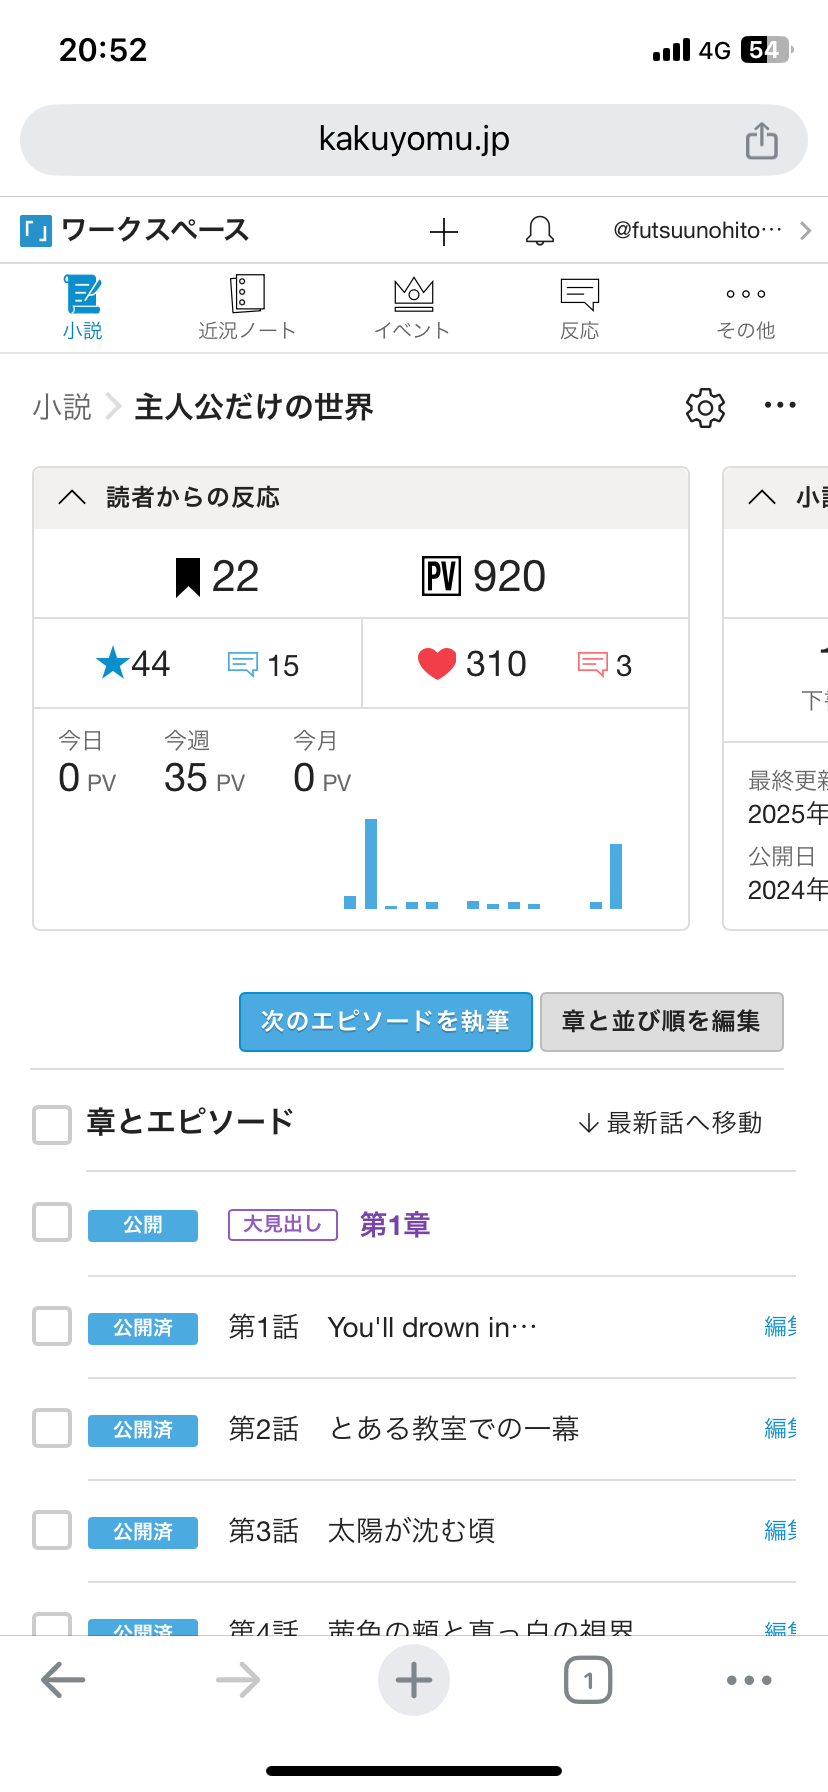Tap the kakuyomu.jp address field
This screenshot has width=828, height=1792.
414,139
